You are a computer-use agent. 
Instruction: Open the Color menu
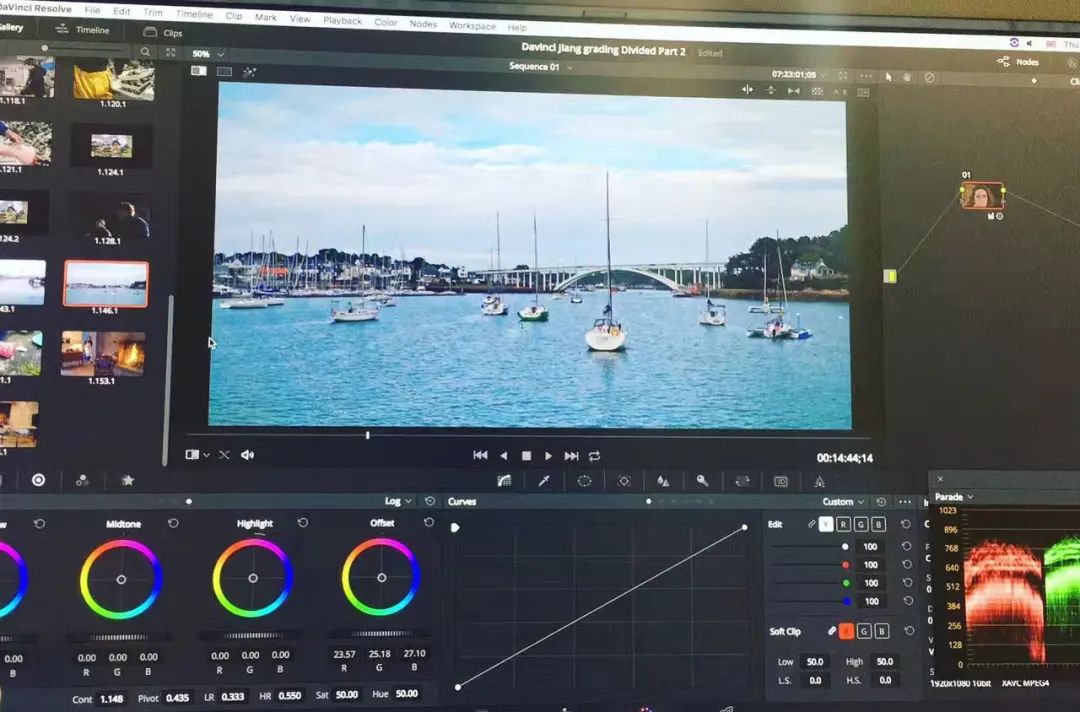click(385, 22)
